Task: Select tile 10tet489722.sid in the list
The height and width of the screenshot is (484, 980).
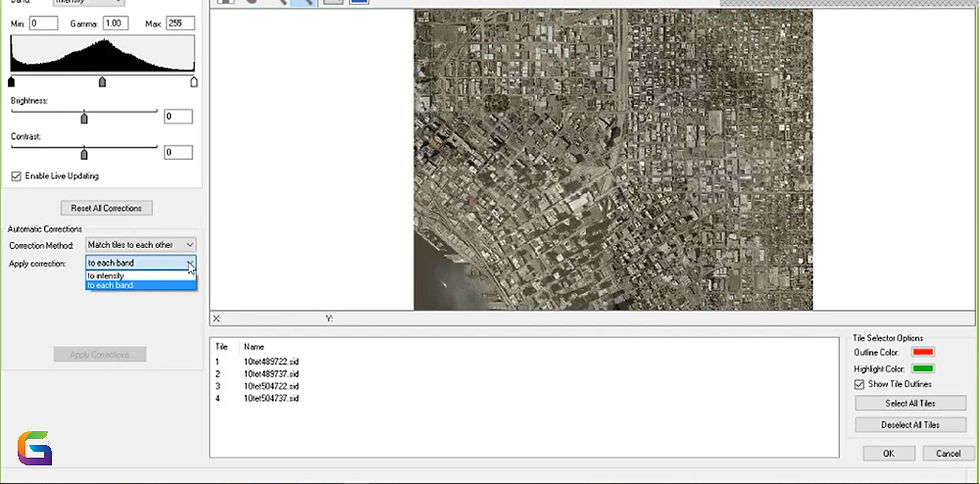Action: [271, 362]
